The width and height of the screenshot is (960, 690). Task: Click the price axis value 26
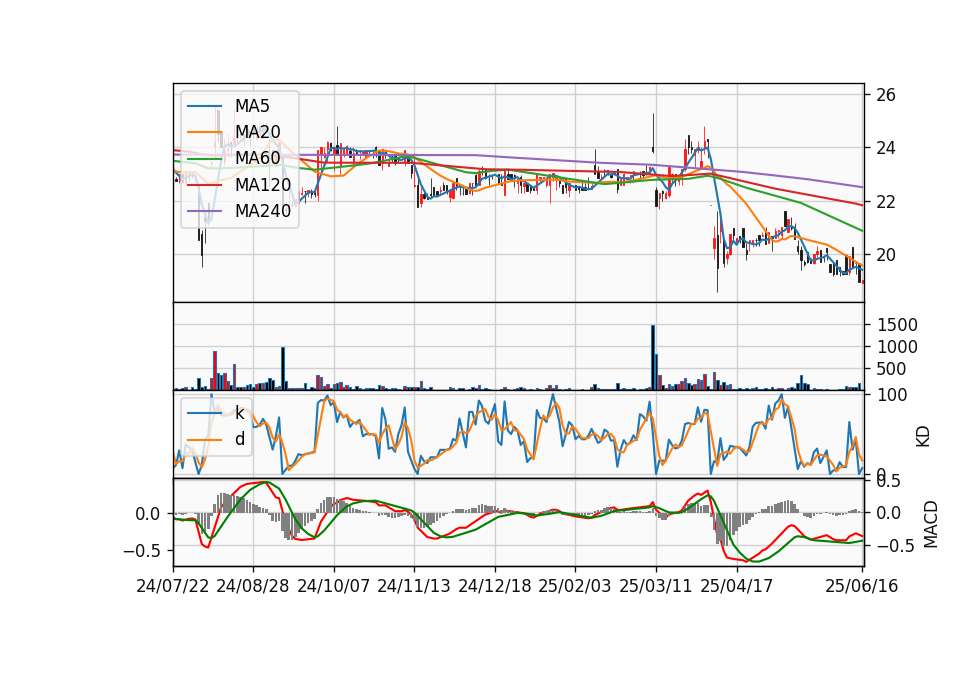coord(886,95)
